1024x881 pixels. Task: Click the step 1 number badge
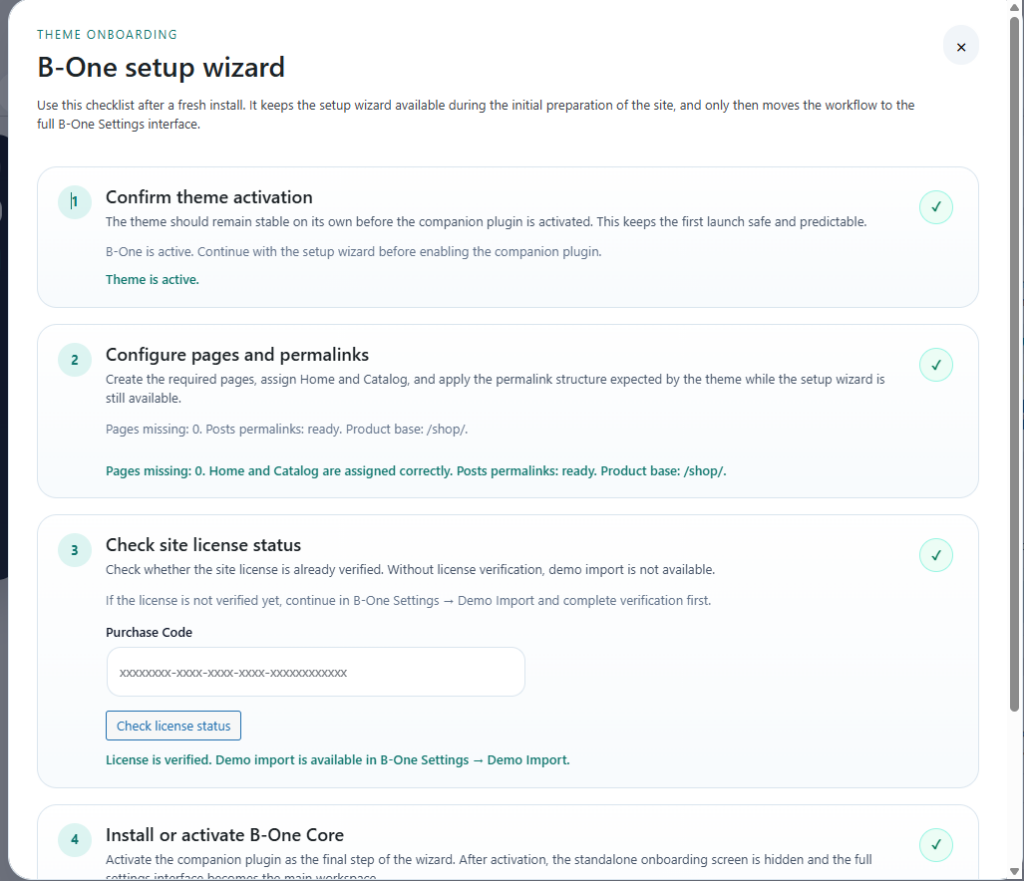[74, 202]
